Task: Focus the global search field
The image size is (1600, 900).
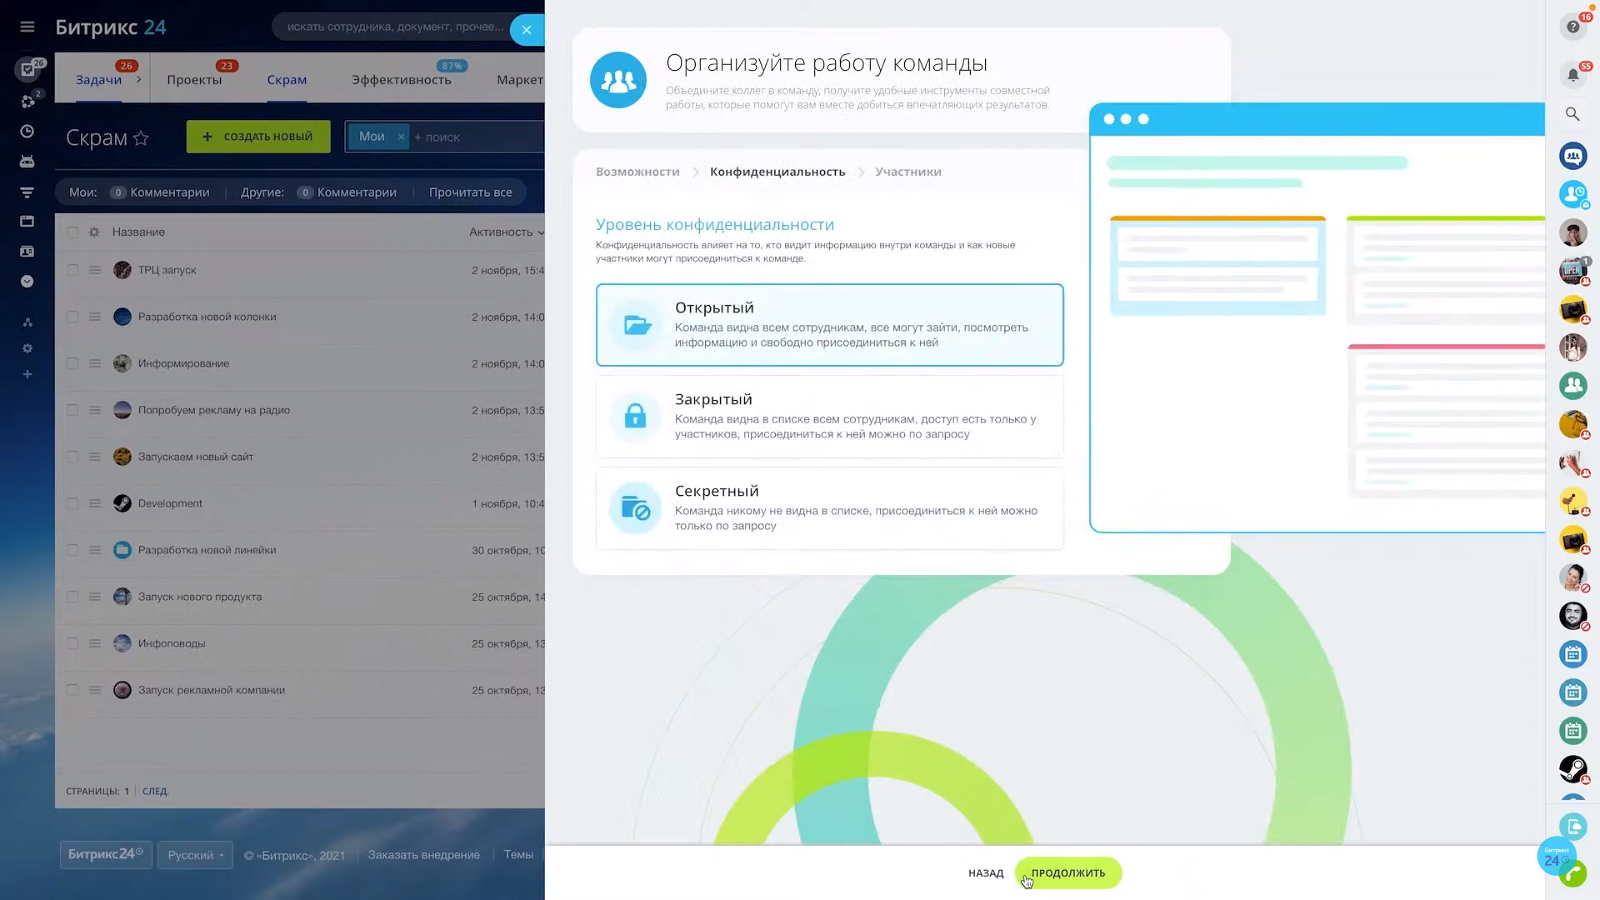Action: 395,27
